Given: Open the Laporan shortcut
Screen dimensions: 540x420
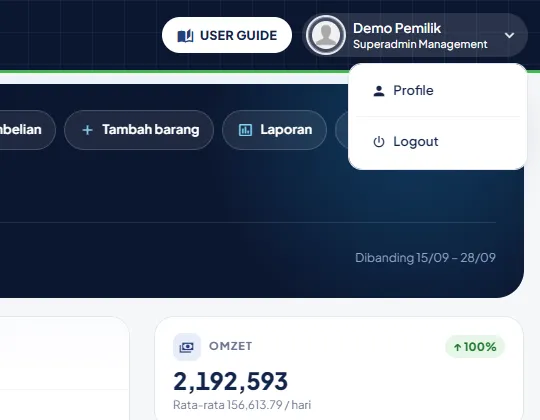Looking at the screenshot, I should click(274, 130).
